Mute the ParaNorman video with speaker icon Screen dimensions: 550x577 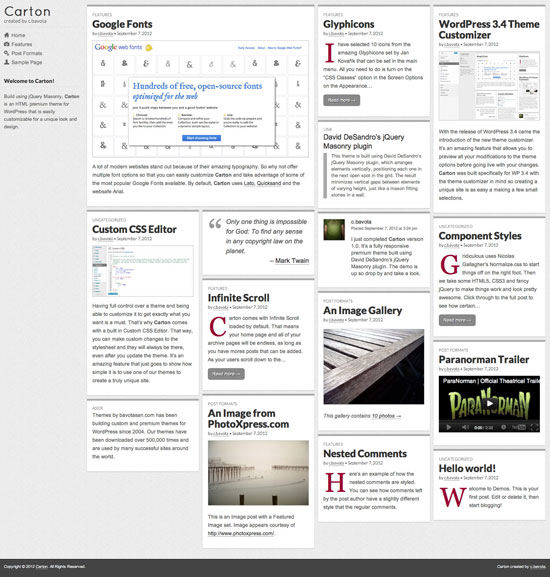tap(465, 427)
